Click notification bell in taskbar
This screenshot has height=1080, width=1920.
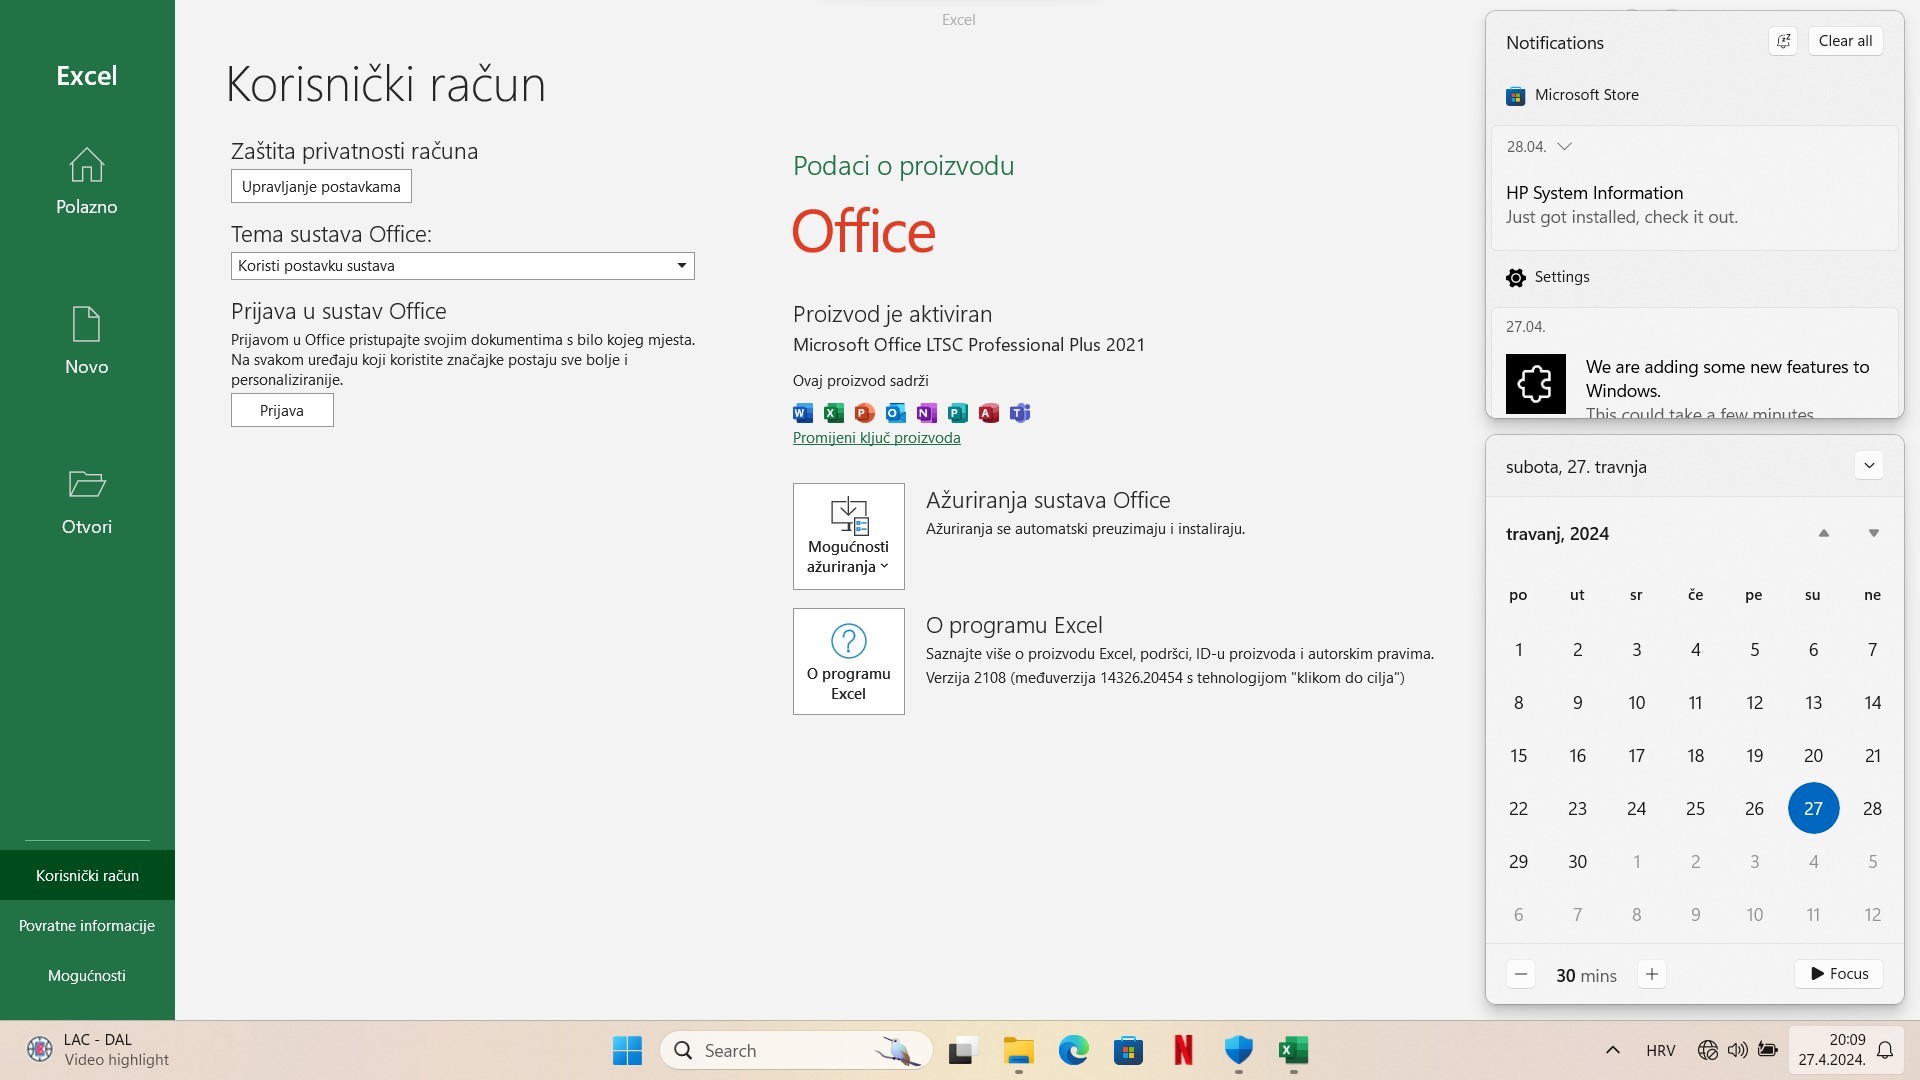pyautogui.click(x=1885, y=1050)
